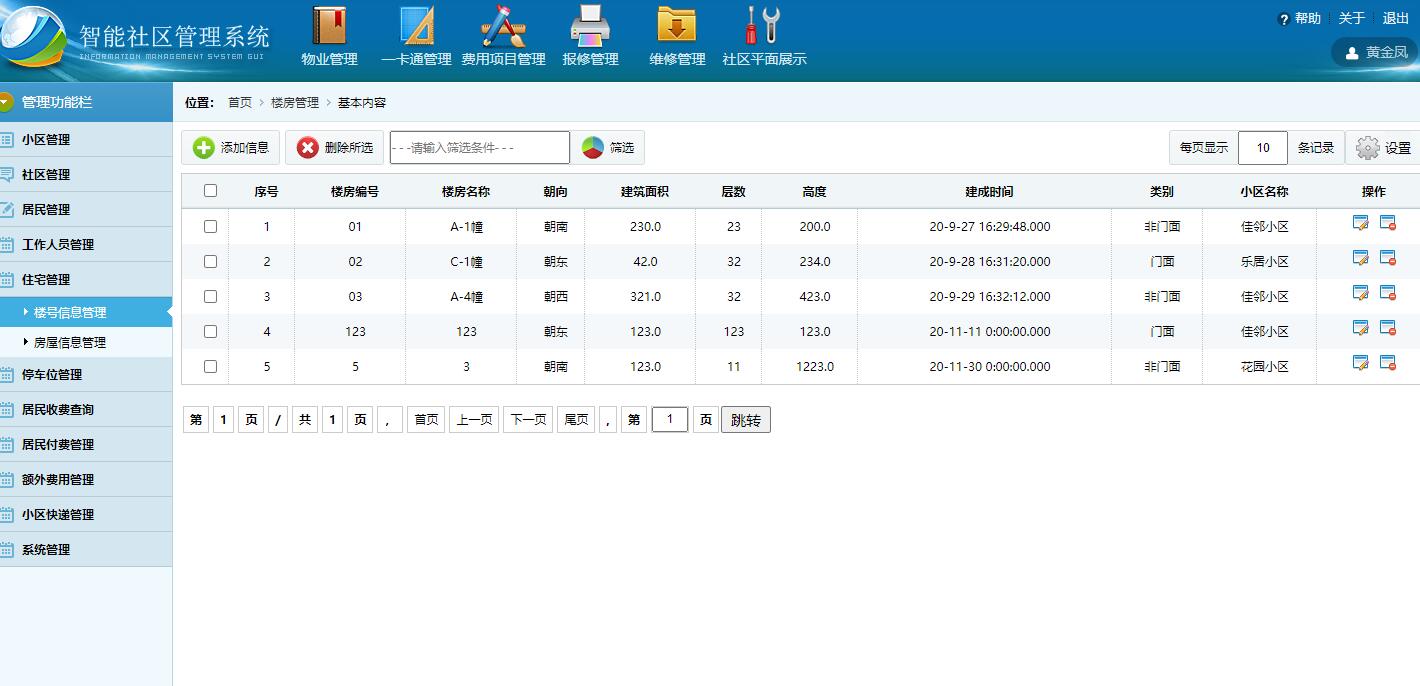Image resolution: width=1420 pixels, height=686 pixels.
Task: Click the 设置 gear button
Action: 1383,148
